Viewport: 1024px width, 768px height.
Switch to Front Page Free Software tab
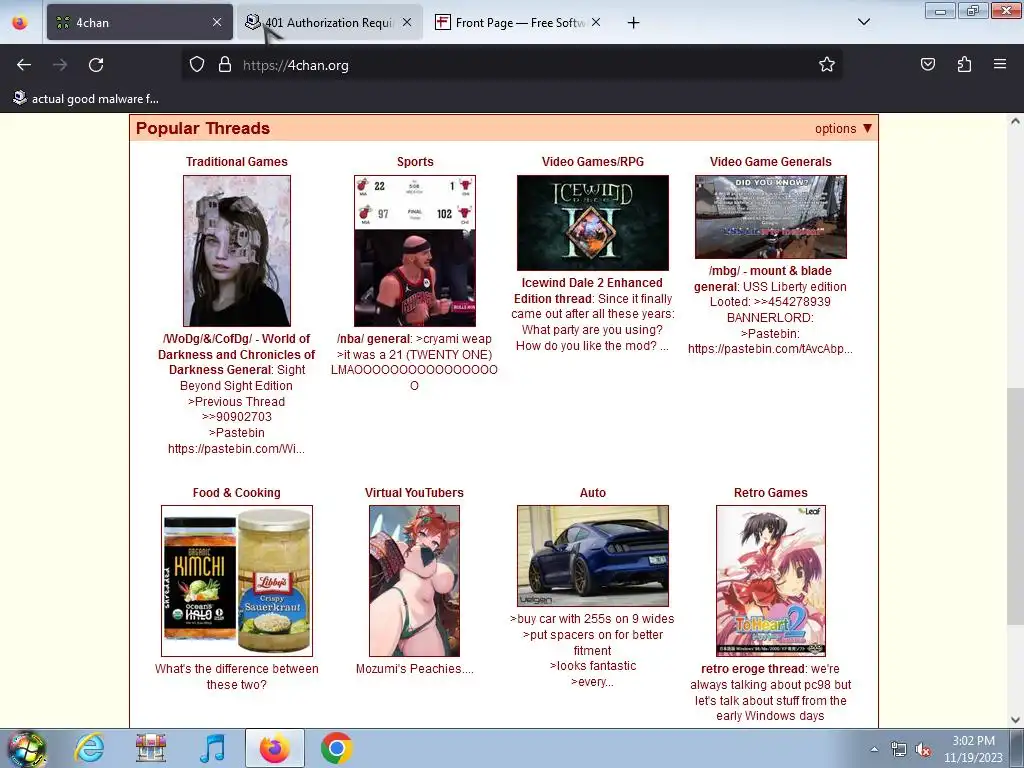[519, 22]
